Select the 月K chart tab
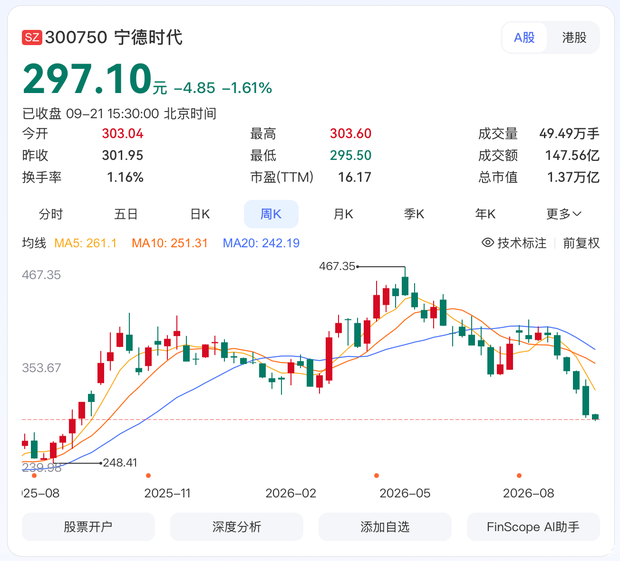This screenshot has height=561, width=620. click(343, 214)
